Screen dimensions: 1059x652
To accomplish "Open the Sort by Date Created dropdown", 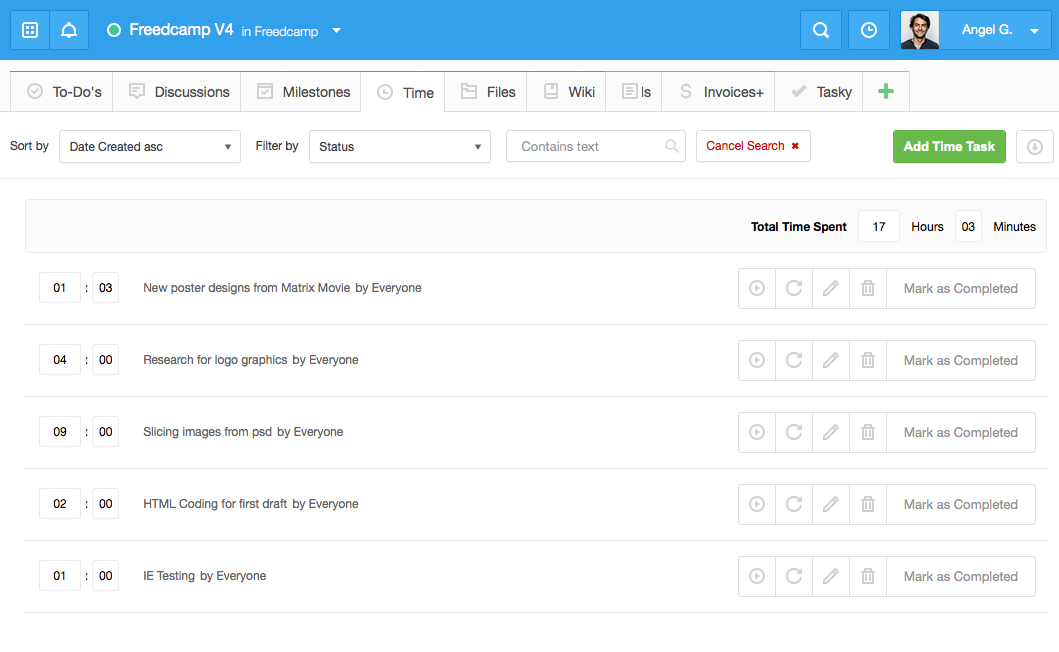I will click(x=150, y=147).
